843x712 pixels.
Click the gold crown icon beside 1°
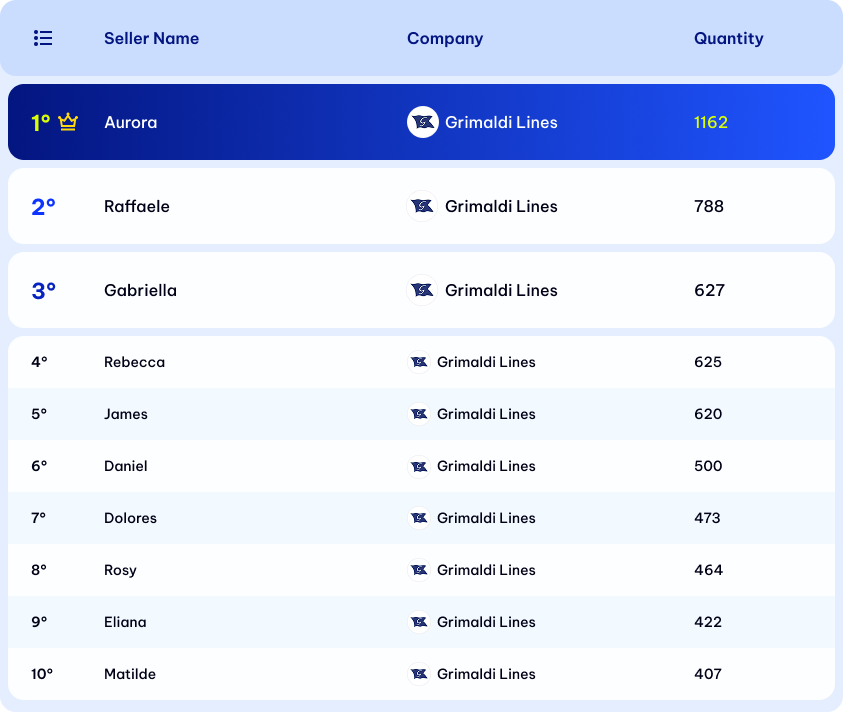[68, 122]
